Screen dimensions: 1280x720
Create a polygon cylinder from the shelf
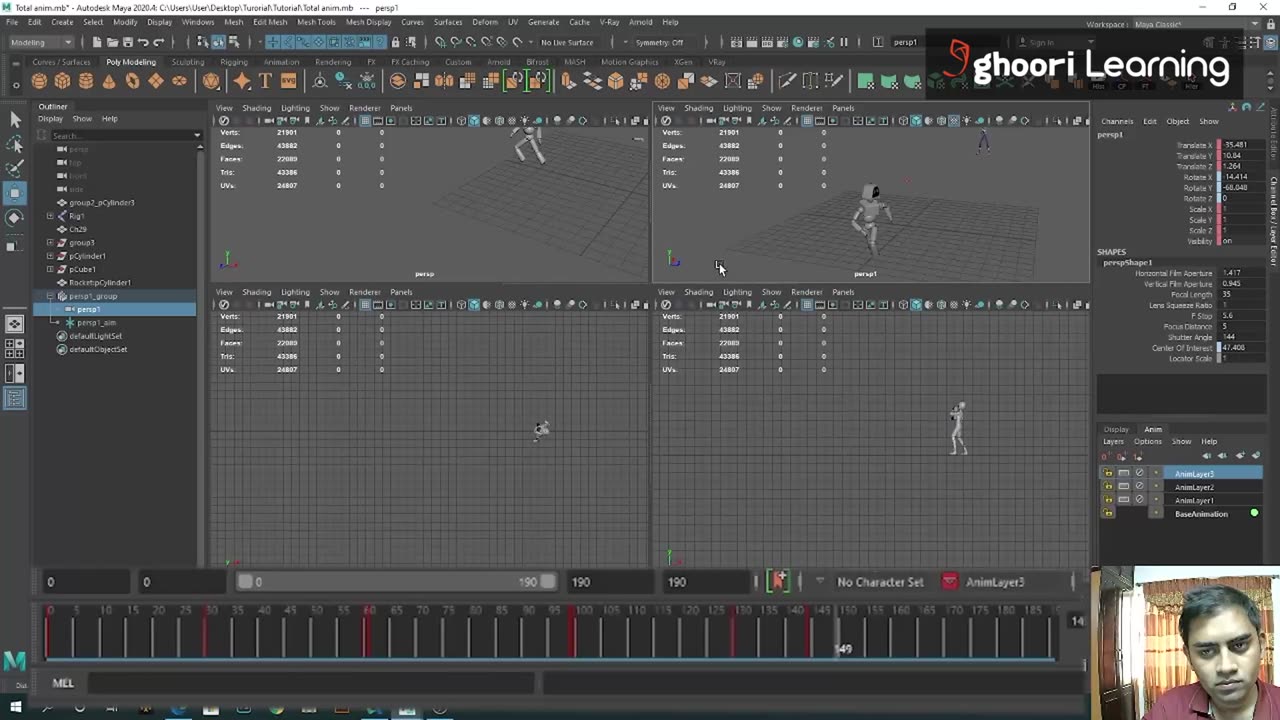point(86,81)
